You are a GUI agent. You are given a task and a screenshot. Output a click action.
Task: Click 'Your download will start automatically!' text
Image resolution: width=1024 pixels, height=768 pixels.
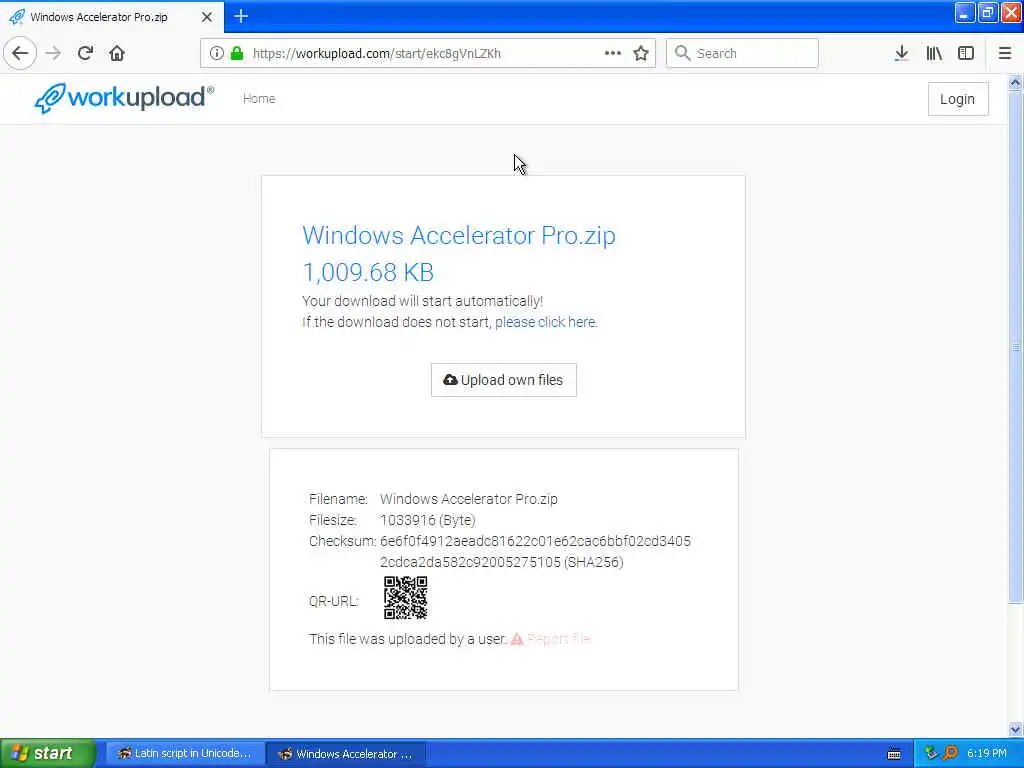(x=423, y=301)
